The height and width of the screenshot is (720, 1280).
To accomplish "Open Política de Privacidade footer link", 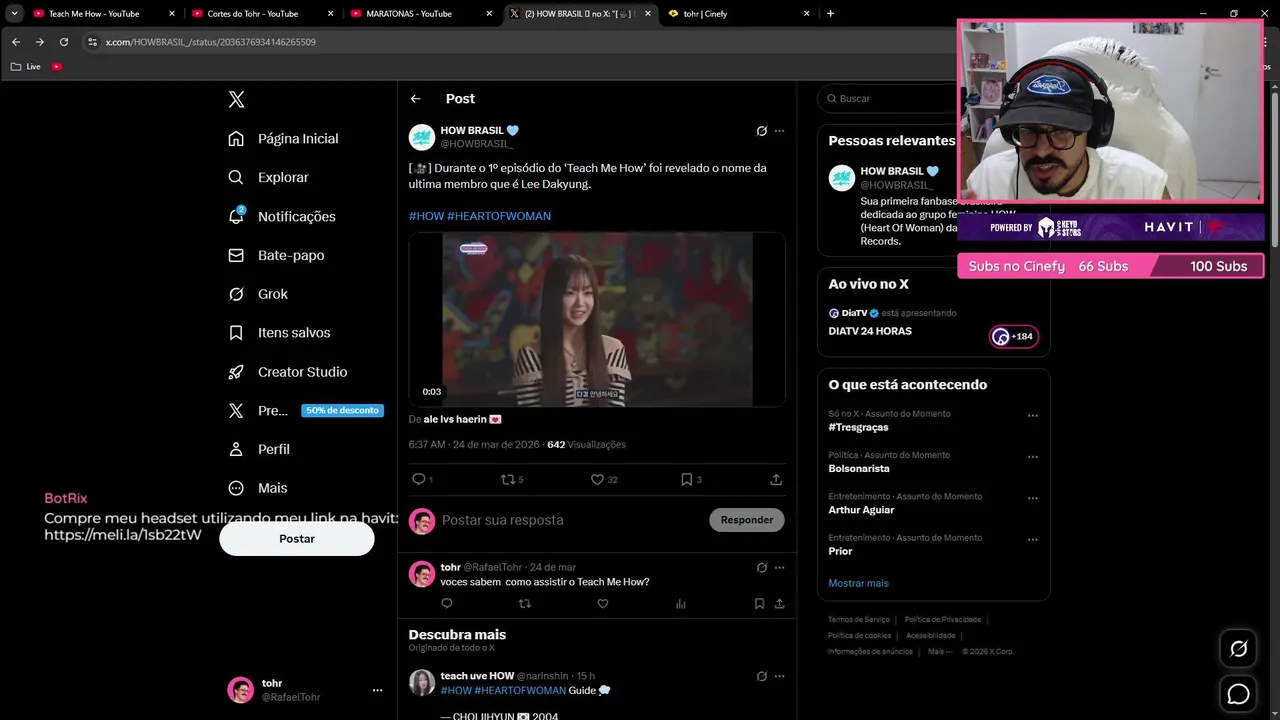I will pyautogui.click(x=943, y=620).
